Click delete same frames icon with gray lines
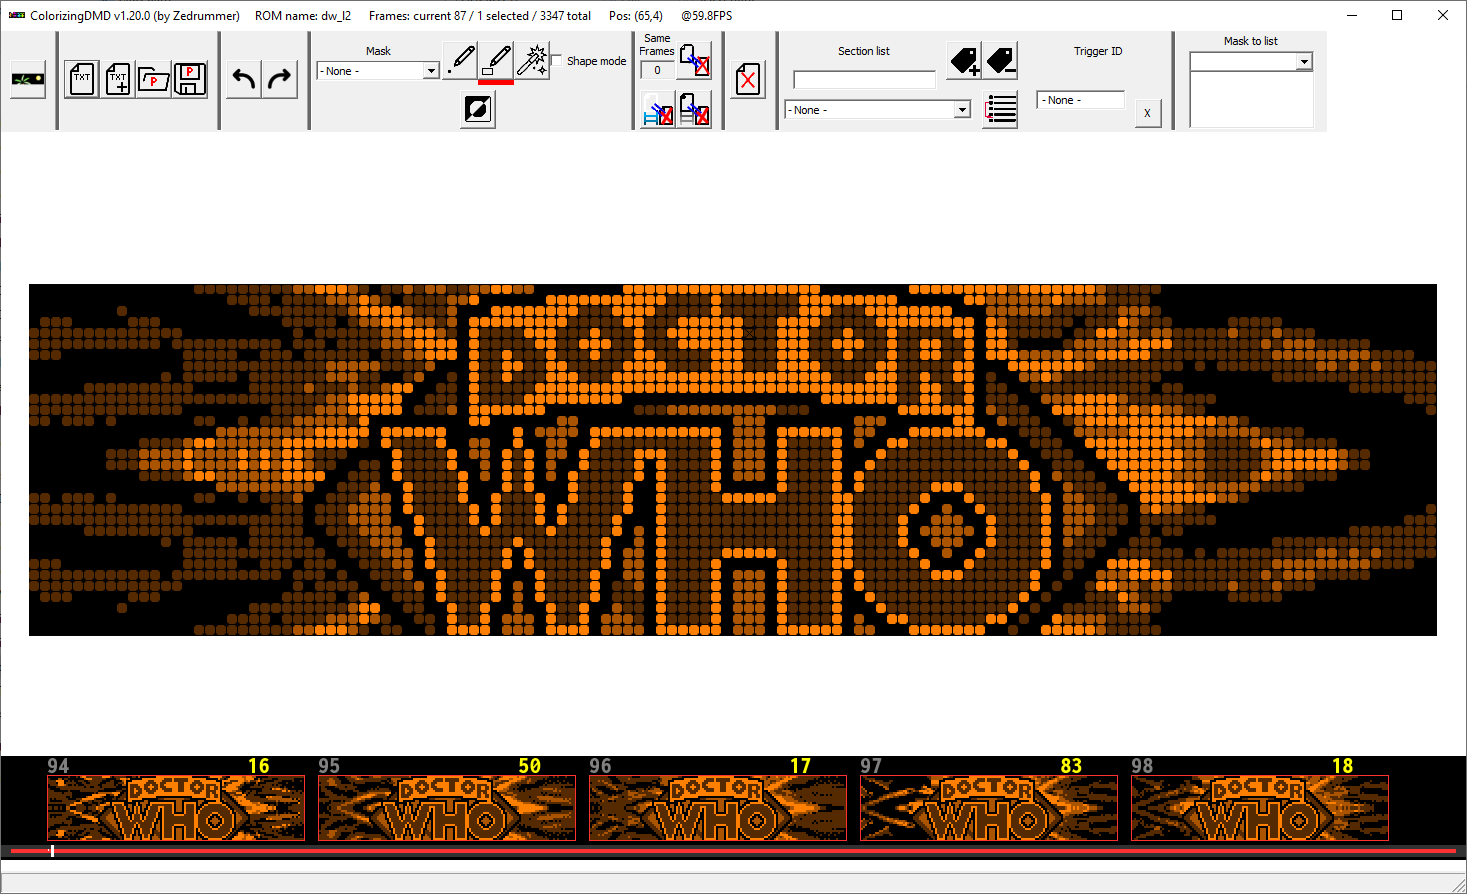 695,109
